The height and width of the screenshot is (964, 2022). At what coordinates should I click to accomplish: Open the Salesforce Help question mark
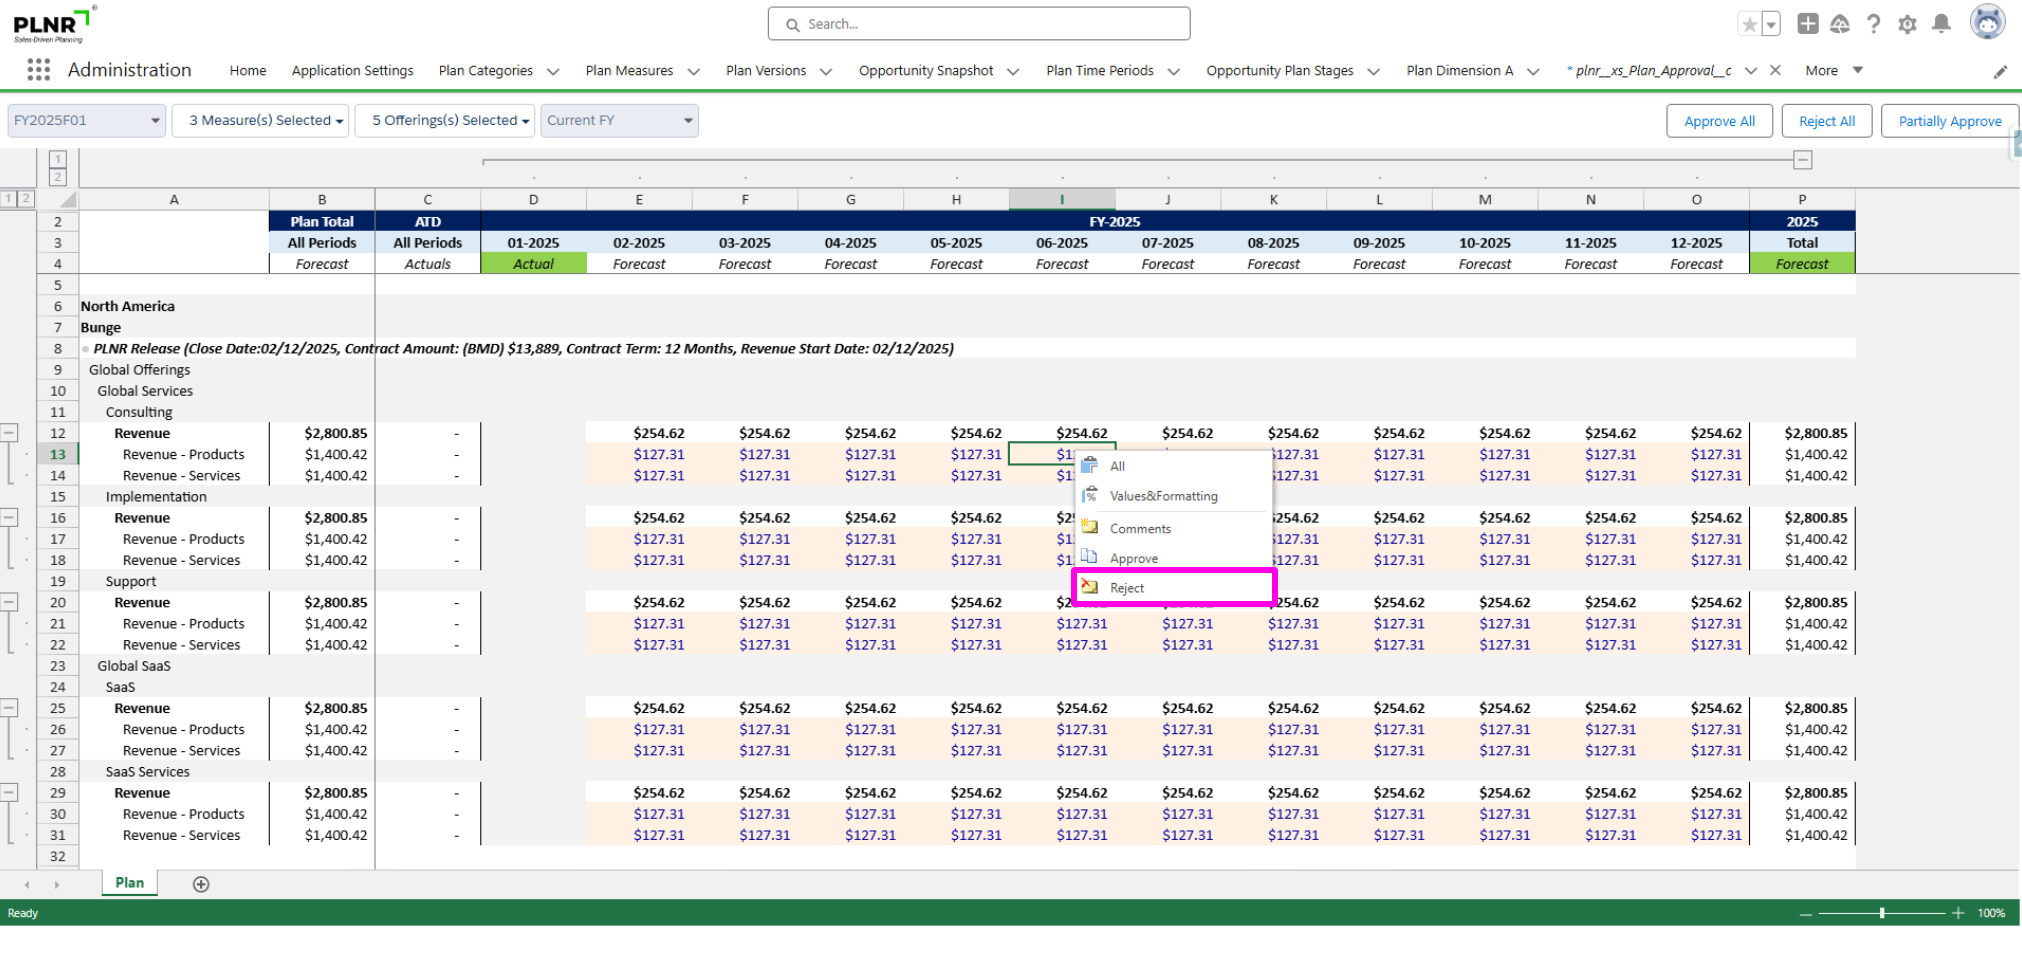pyautogui.click(x=1873, y=24)
